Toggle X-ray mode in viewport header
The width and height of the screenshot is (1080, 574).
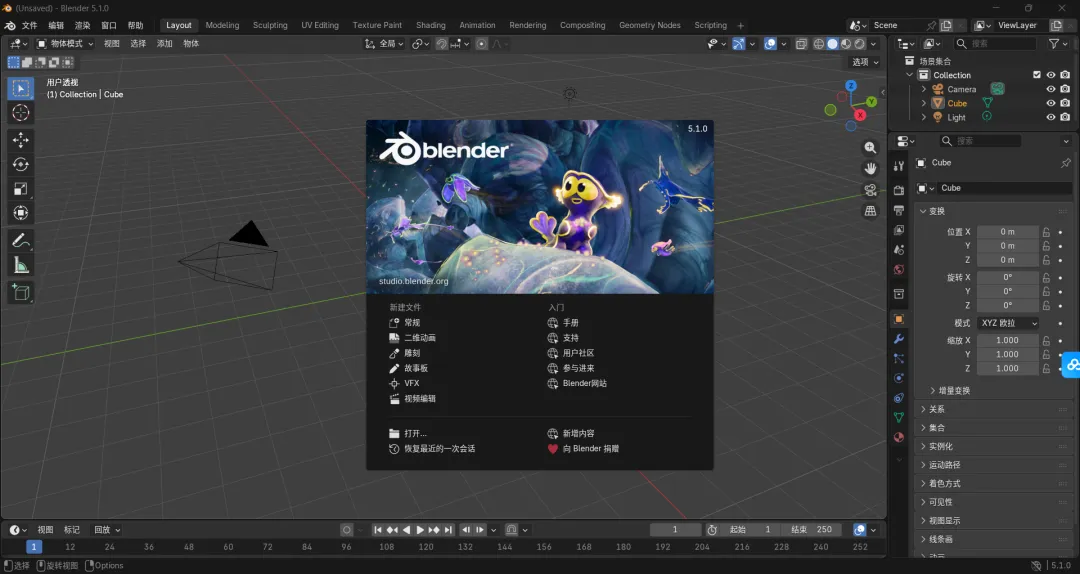click(x=801, y=43)
